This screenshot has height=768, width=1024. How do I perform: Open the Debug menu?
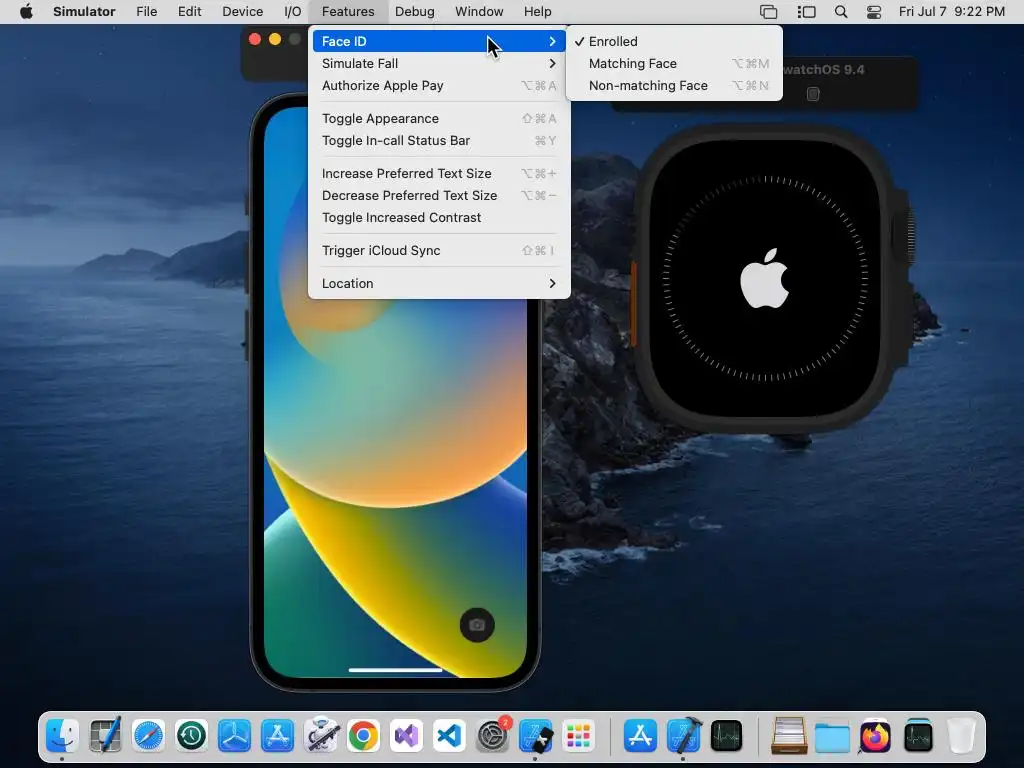415,12
